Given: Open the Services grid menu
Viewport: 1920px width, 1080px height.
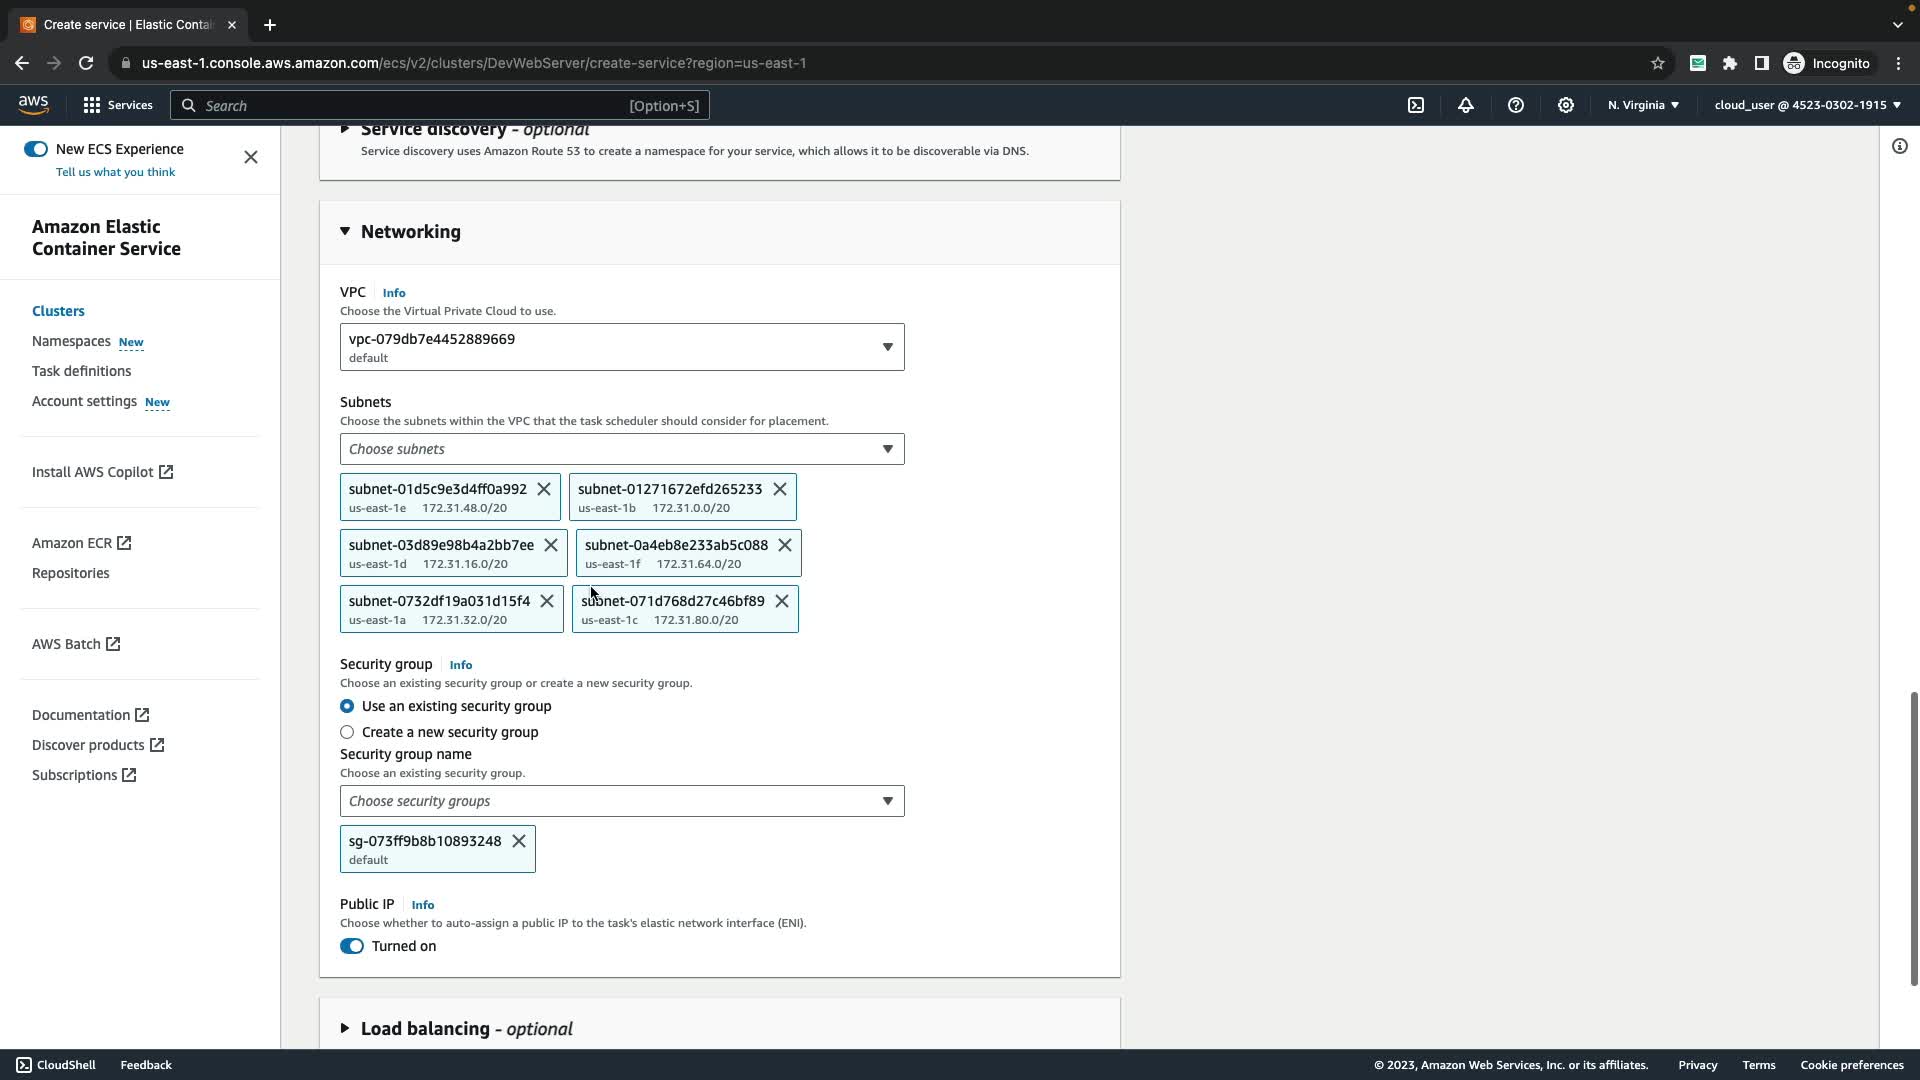Looking at the screenshot, I should (117, 105).
